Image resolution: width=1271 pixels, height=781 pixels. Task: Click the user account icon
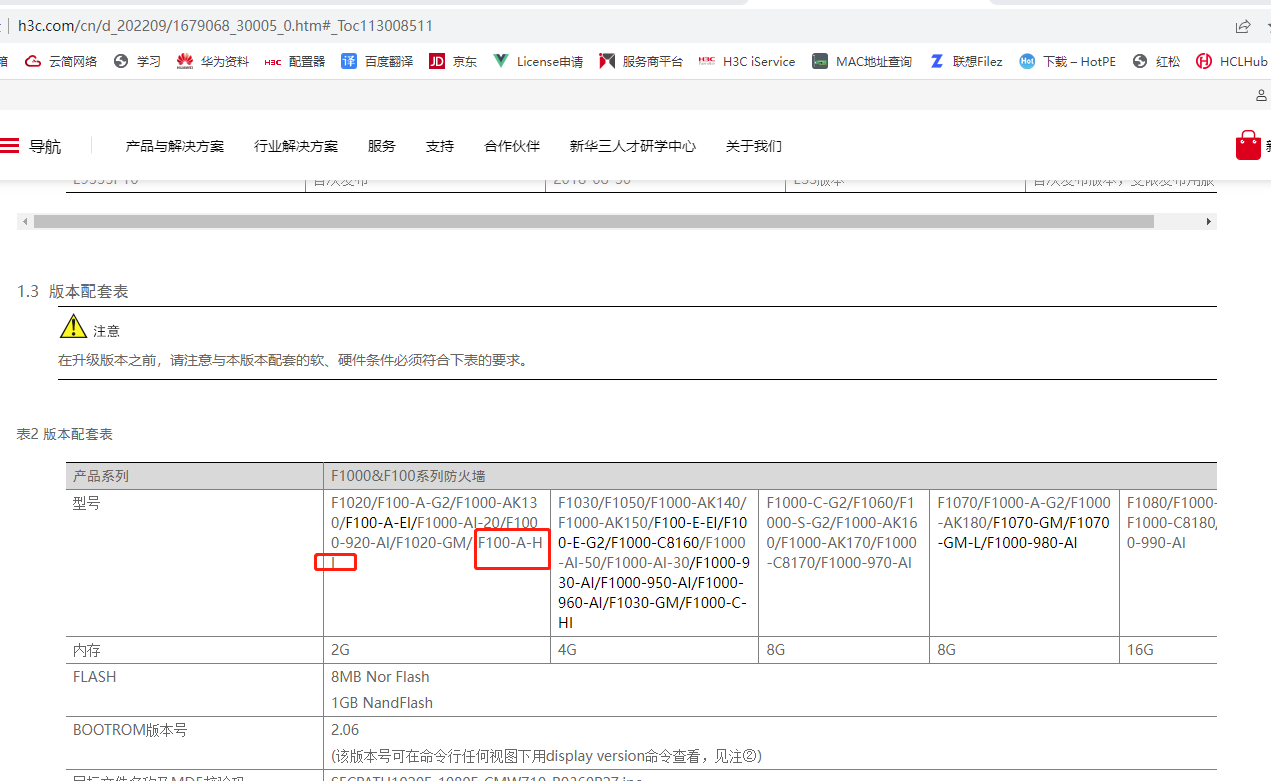[1263, 95]
